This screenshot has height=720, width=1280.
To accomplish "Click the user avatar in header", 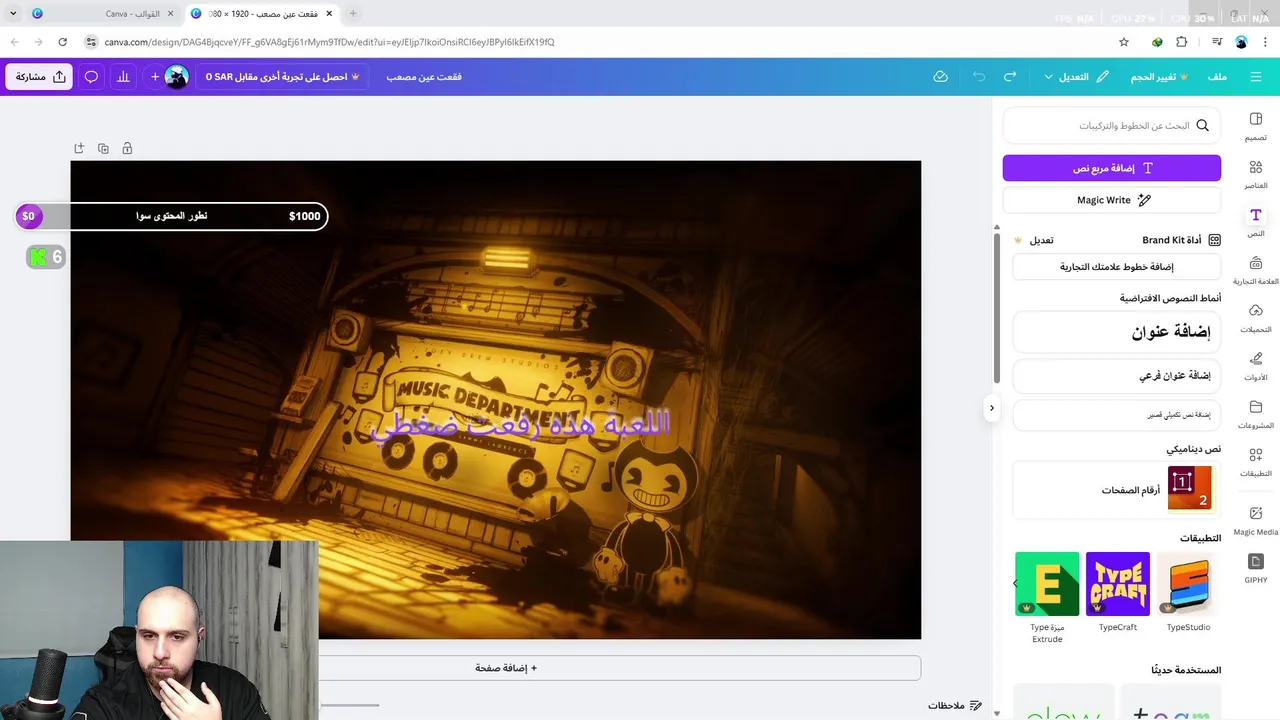I will [x=177, y=77].
